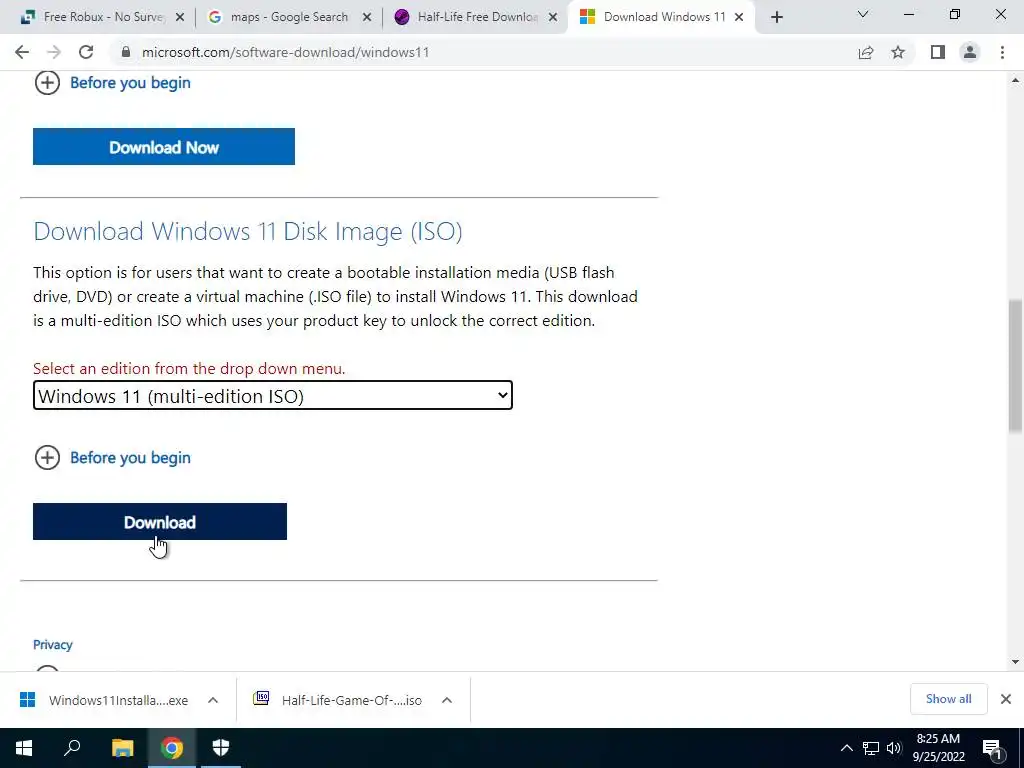This screenshot has height=768, width=1024.
Task: Open Chrome's three-dot menu
Action: (1002, 52)
